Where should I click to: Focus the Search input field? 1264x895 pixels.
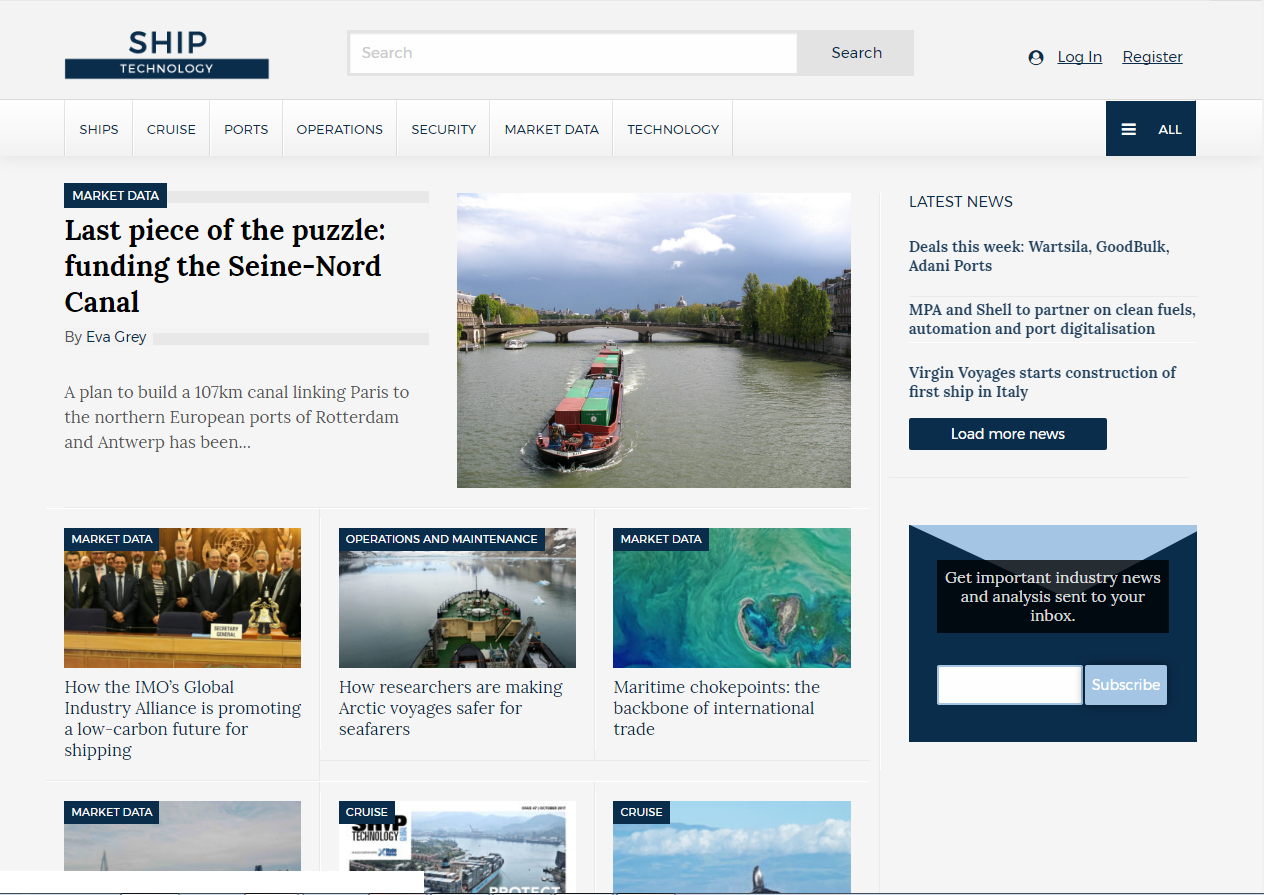(573, 53)
